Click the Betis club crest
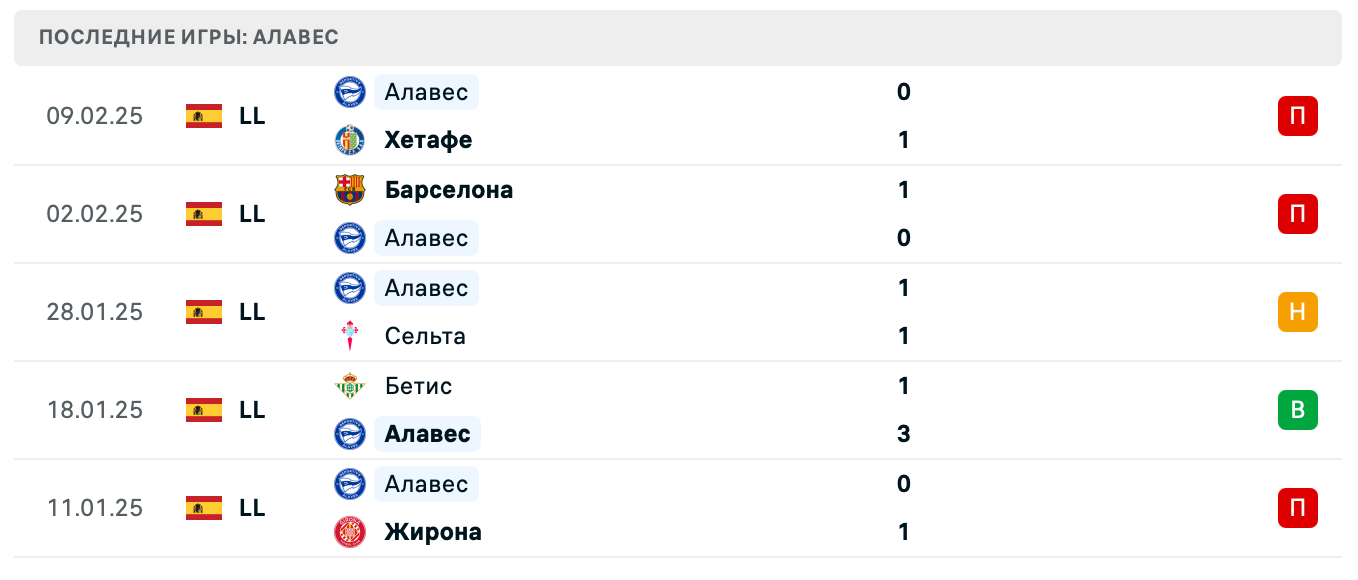 [x=349, y=386]
